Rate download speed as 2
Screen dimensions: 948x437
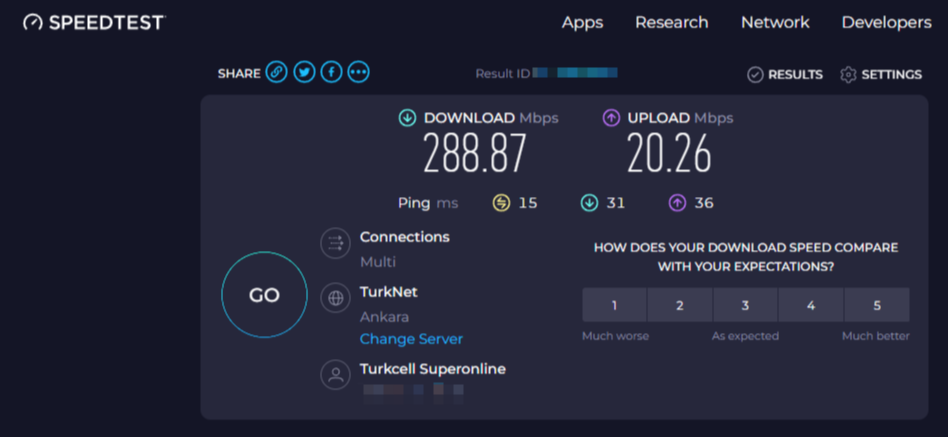click(x=680, y=305)
